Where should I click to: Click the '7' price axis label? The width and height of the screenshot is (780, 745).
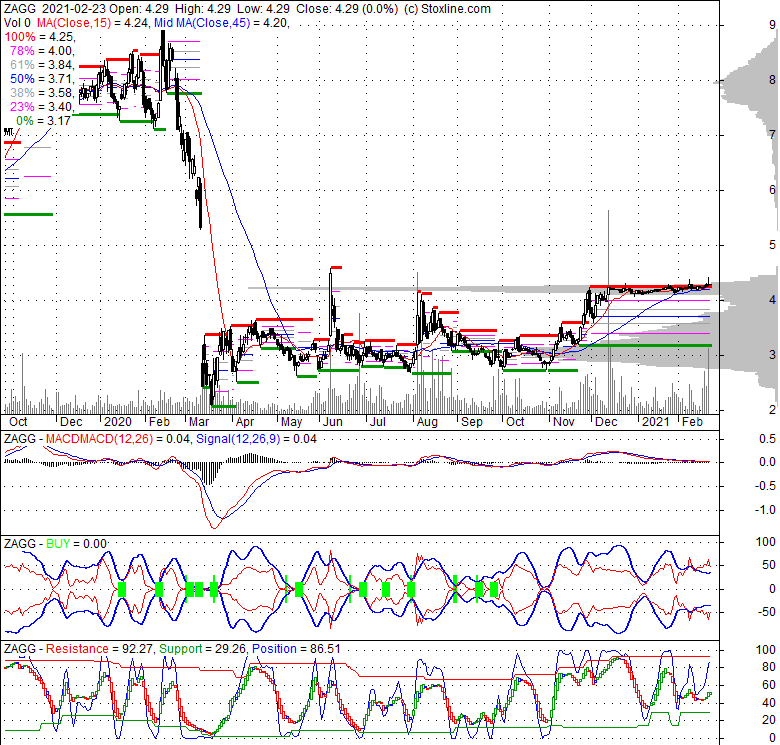click(772, 135)
